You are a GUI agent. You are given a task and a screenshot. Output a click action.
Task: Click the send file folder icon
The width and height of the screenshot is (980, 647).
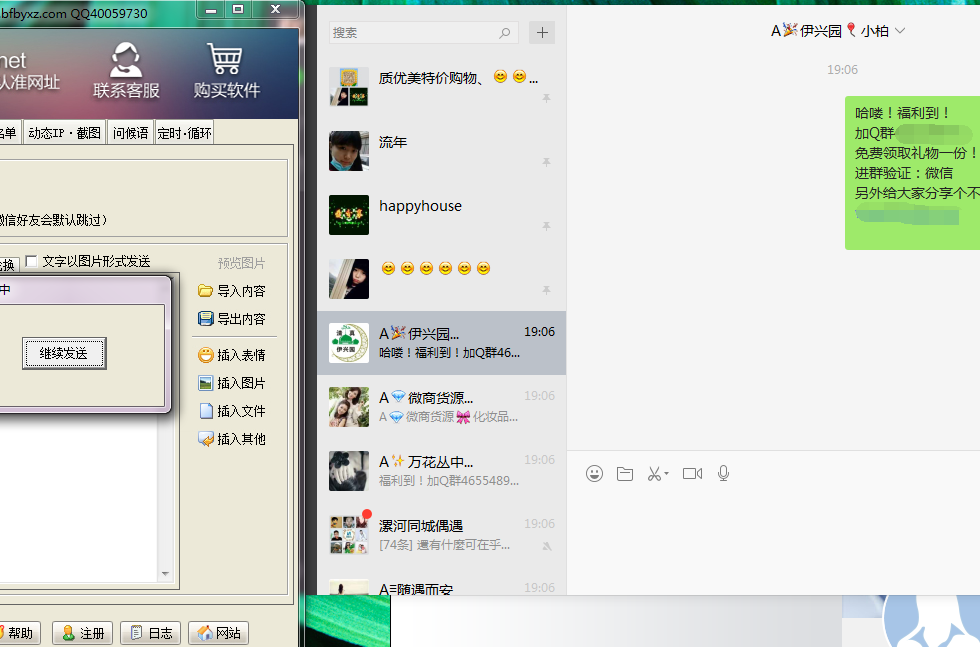[x=625, y=473]
